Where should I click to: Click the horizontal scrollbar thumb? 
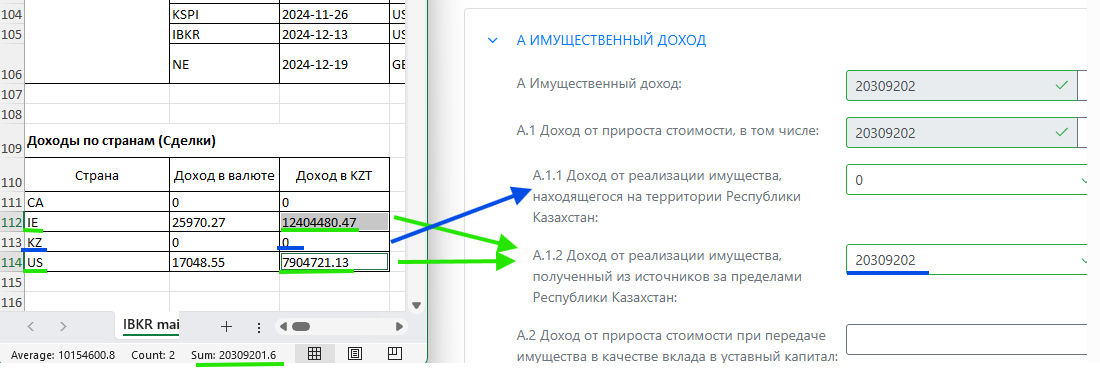(x=301, y=326)
